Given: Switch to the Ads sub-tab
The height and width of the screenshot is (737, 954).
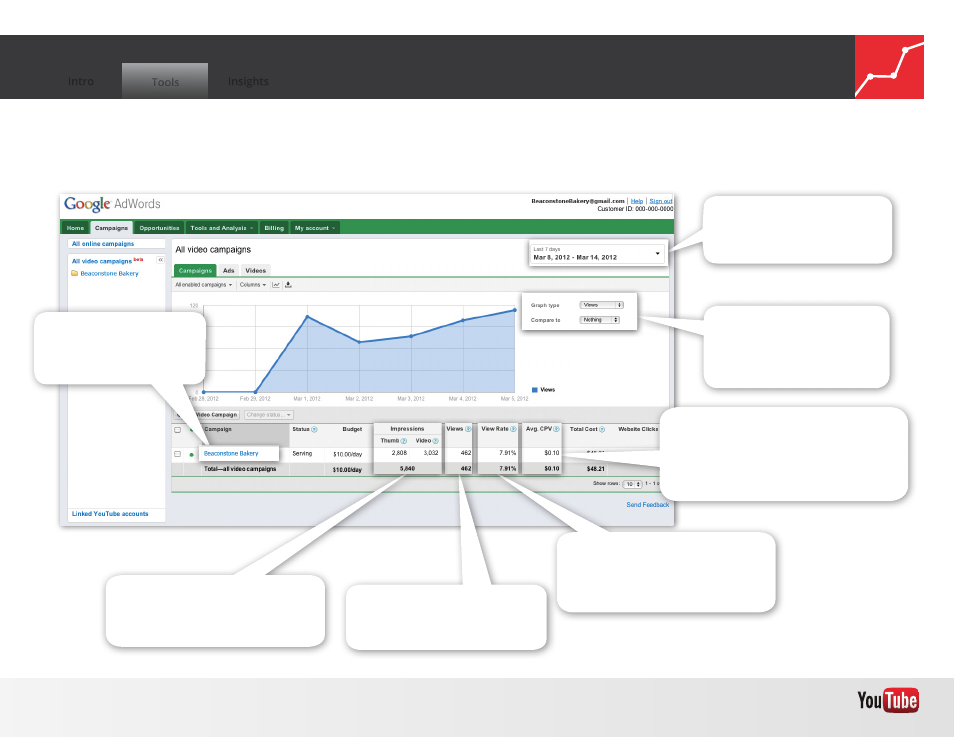Looking at the screenshot, I should click(x=229, y=270).
